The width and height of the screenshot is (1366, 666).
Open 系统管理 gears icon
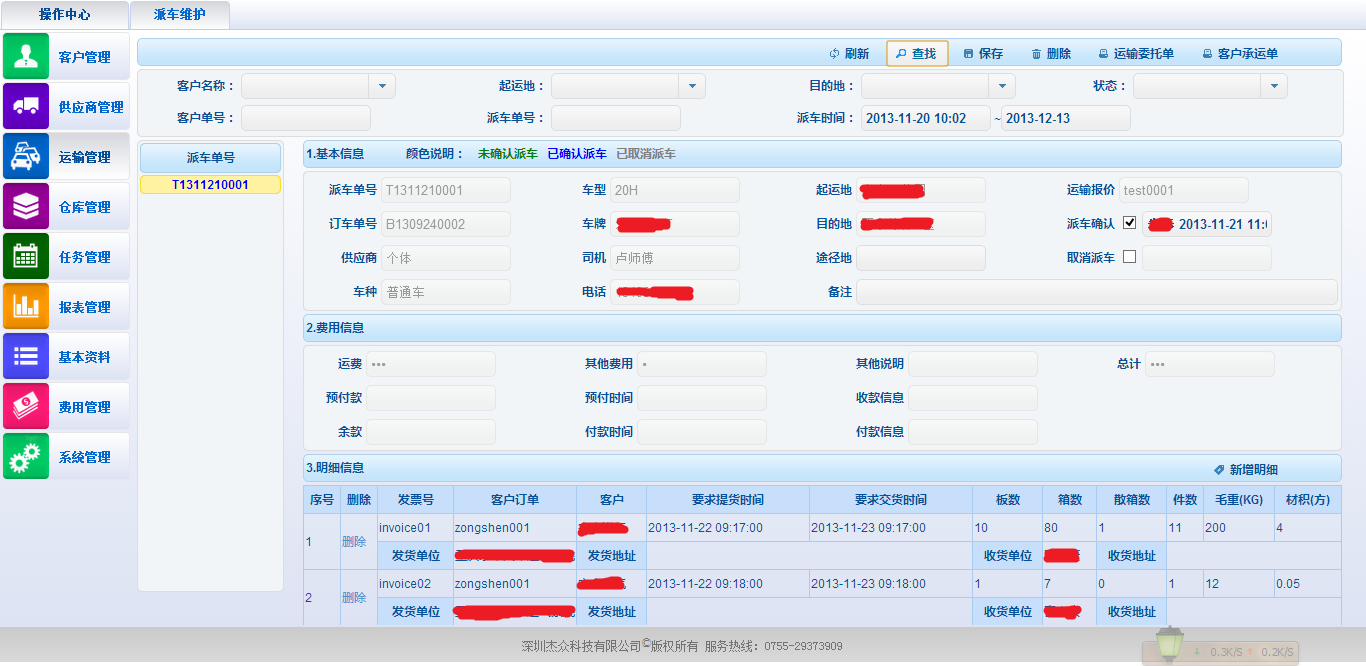pyautogui.click(x=26, y=456)
